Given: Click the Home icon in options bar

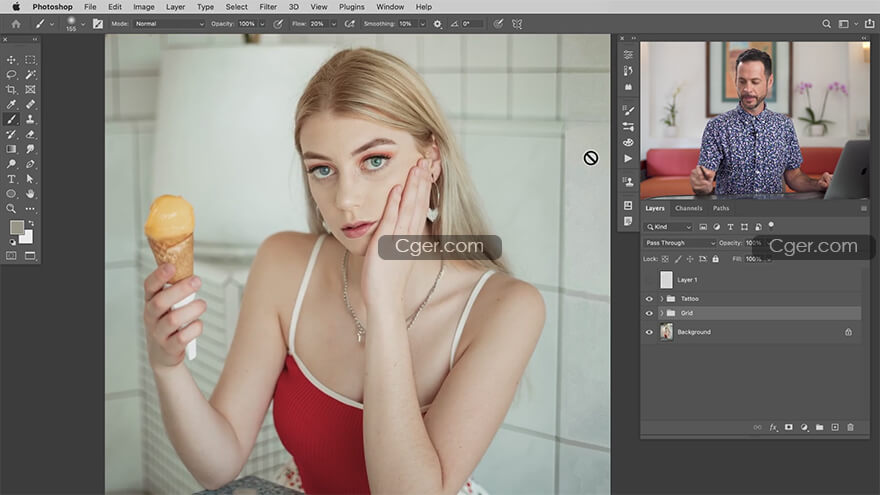Looking at the screenshot, I should [x=16, y=24].
